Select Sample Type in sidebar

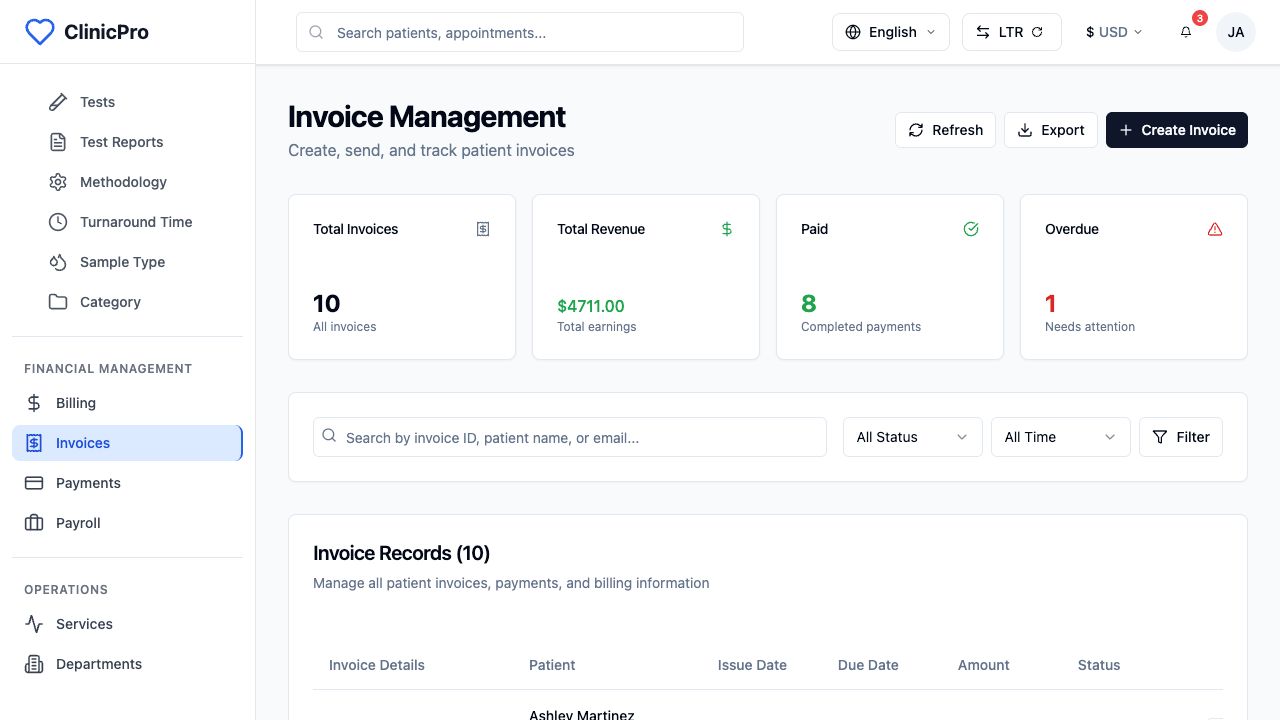[x=140, y=262]
